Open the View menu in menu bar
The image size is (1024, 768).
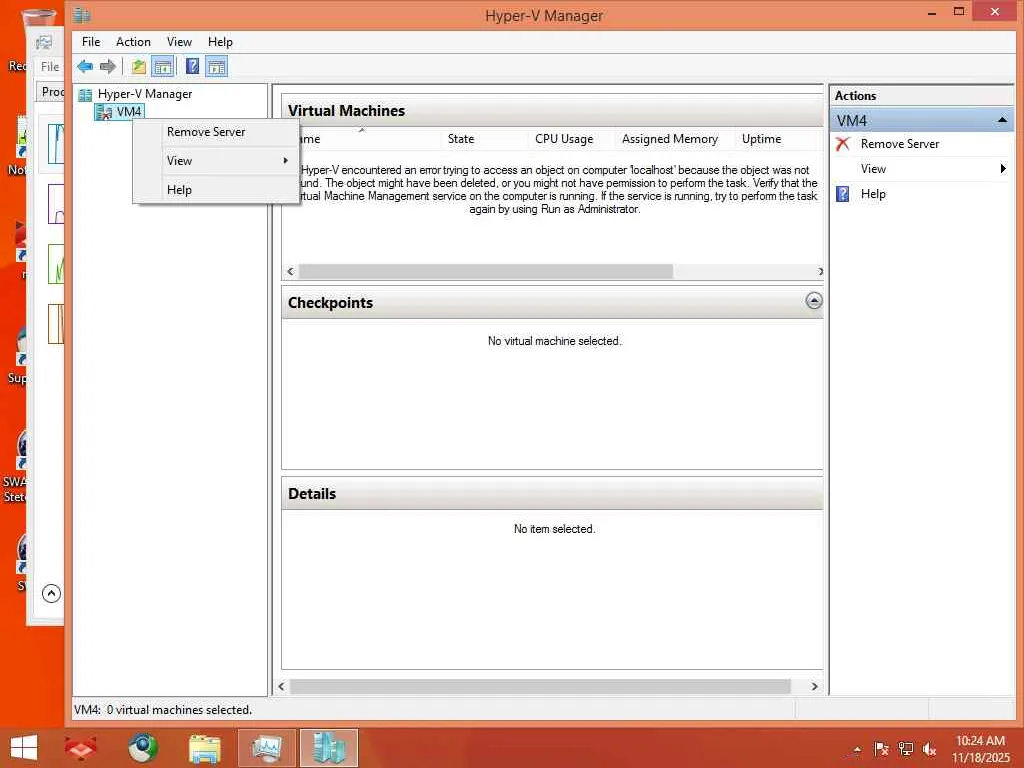[x=179, y=42]
